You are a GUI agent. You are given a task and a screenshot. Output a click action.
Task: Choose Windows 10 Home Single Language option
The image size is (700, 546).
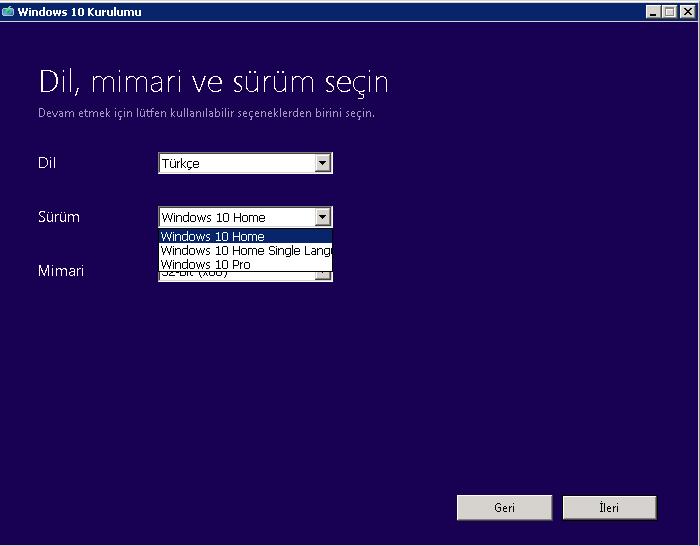[245, 251]
